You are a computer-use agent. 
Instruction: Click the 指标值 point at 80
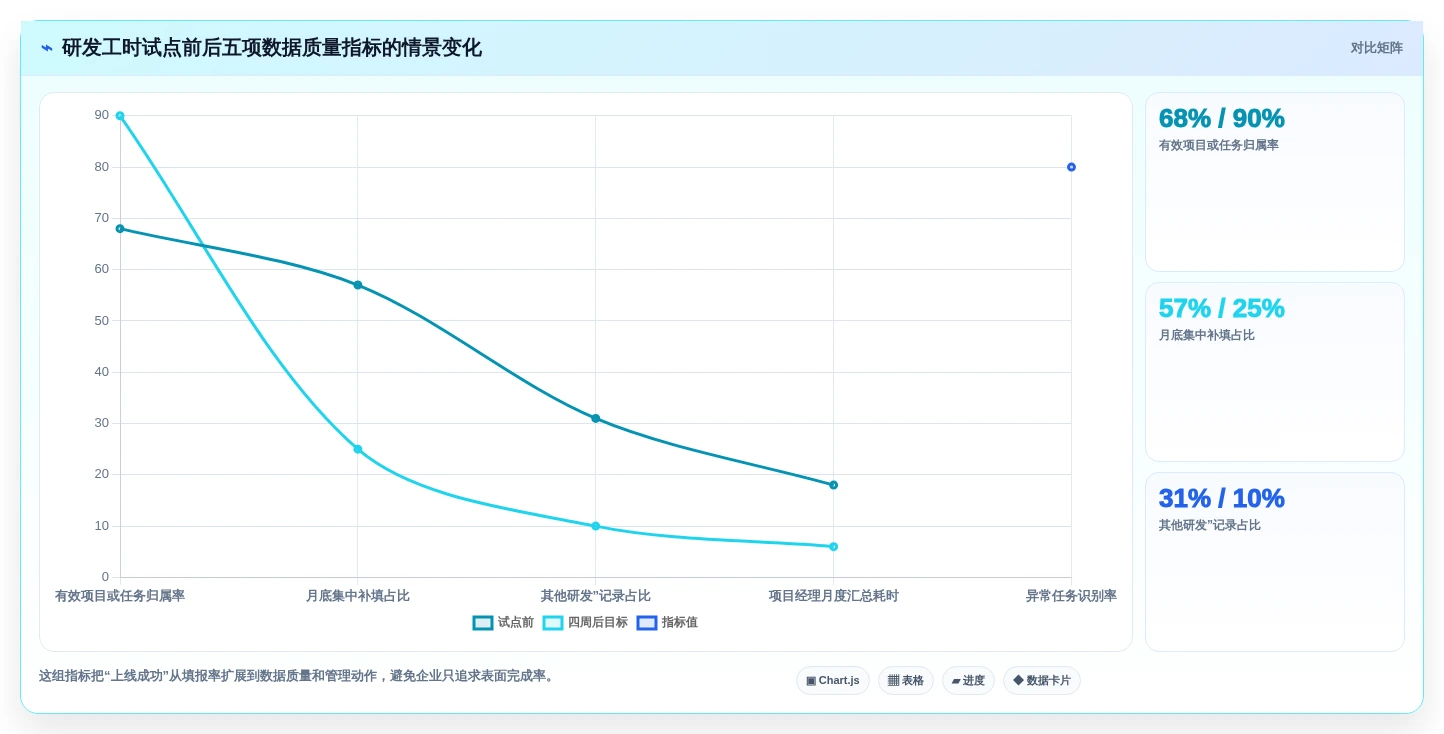(x=1071, y=167)
